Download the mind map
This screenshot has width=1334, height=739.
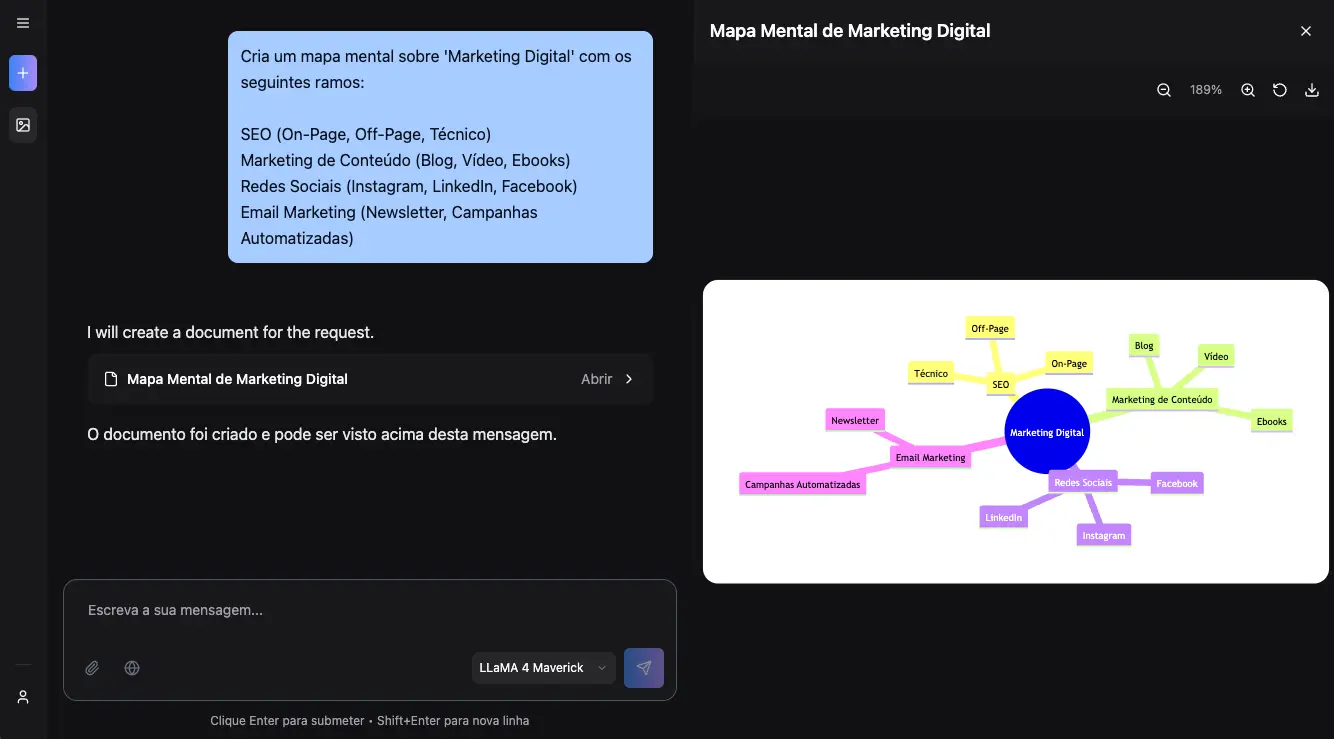click(x=1312, y=90)
